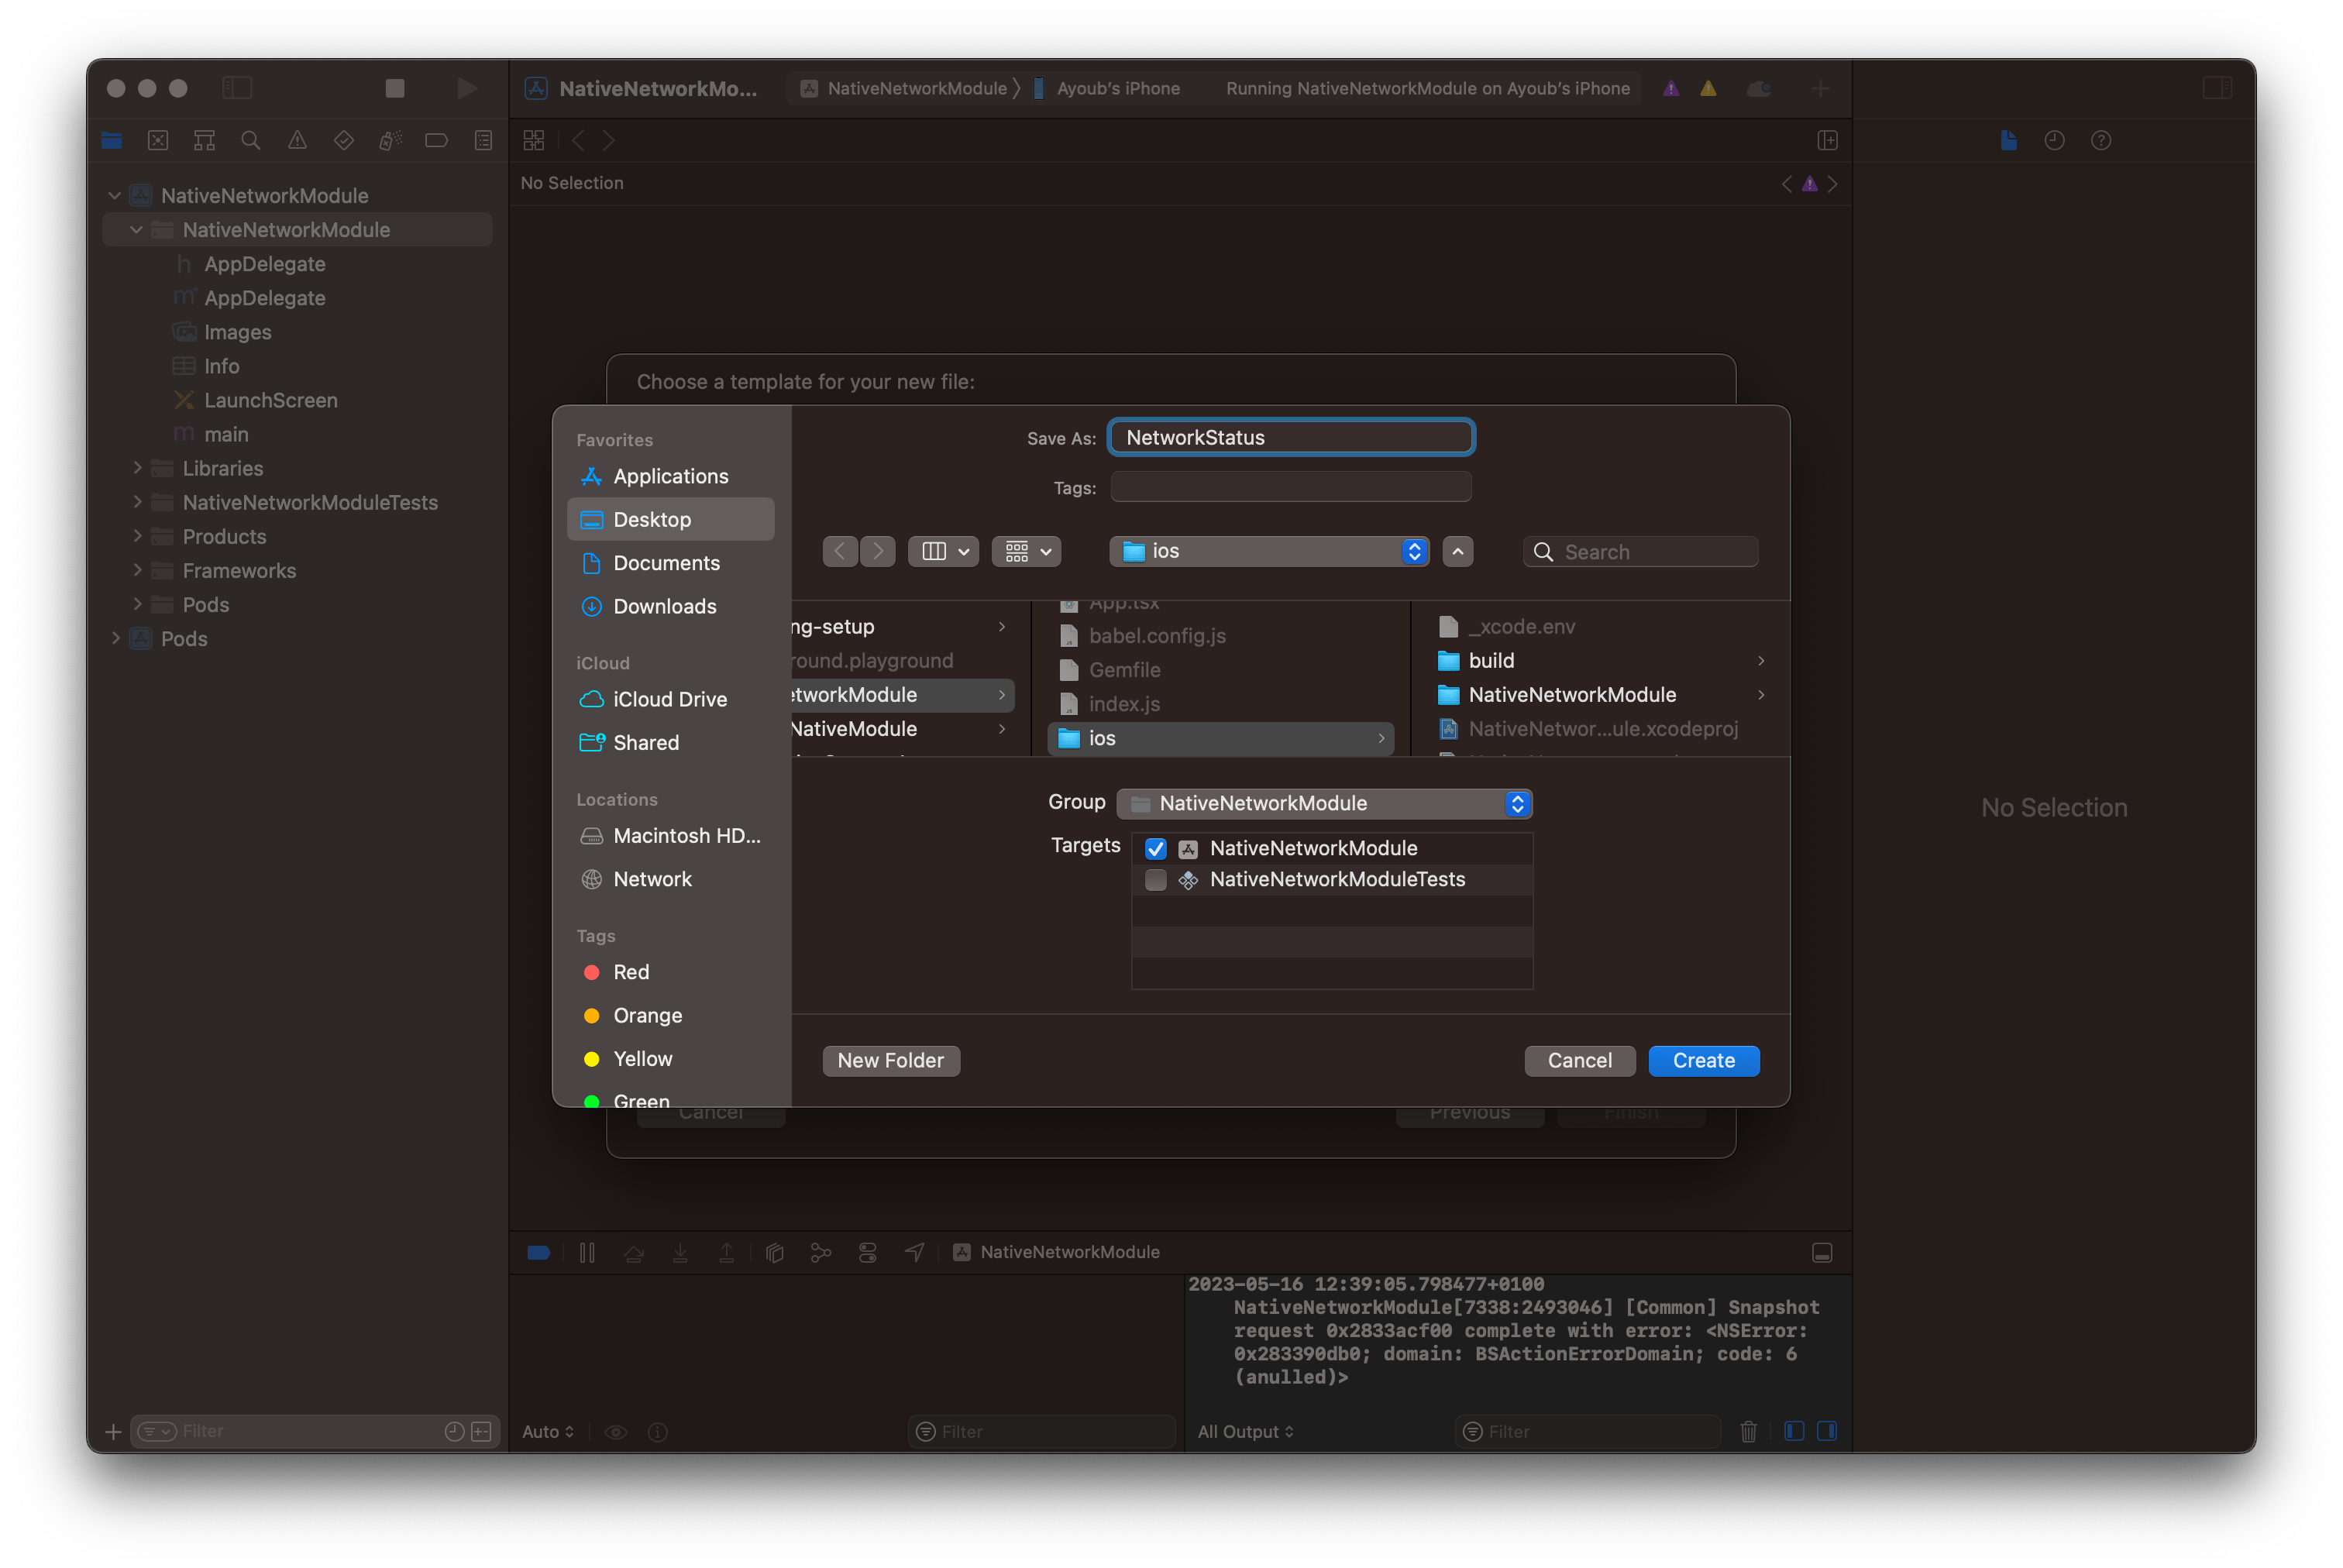Click the save dialog Cancel button
The width and height of the screenshot is (2343, 1568).
(1579, 1060)
